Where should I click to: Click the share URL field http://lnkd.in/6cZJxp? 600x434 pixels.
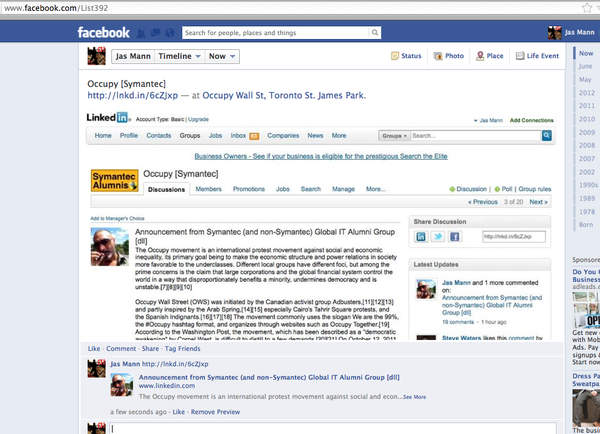[514, 237]
